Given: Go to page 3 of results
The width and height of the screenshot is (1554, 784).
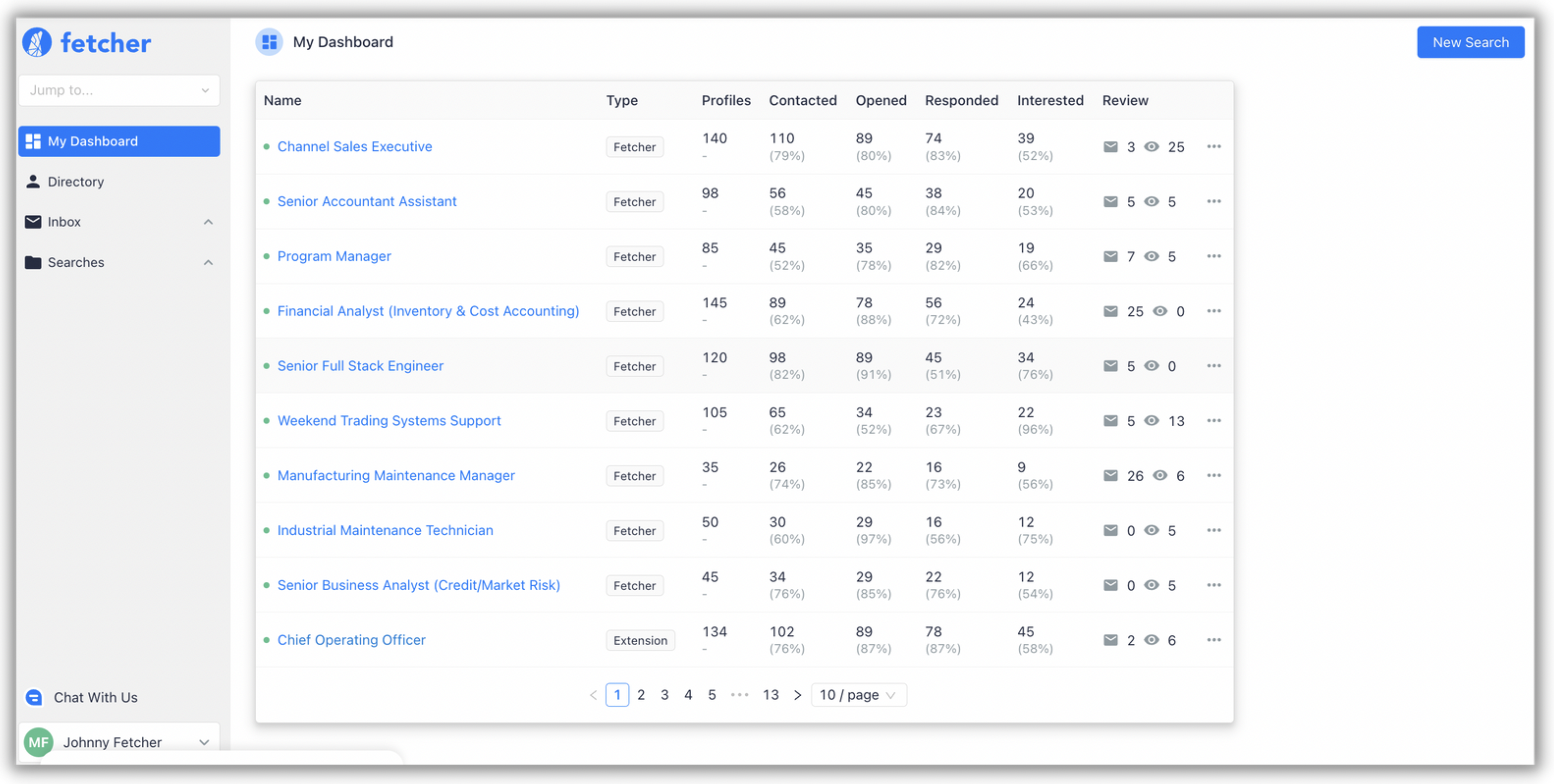Looking at the screenshot, I should pos(664,694).
